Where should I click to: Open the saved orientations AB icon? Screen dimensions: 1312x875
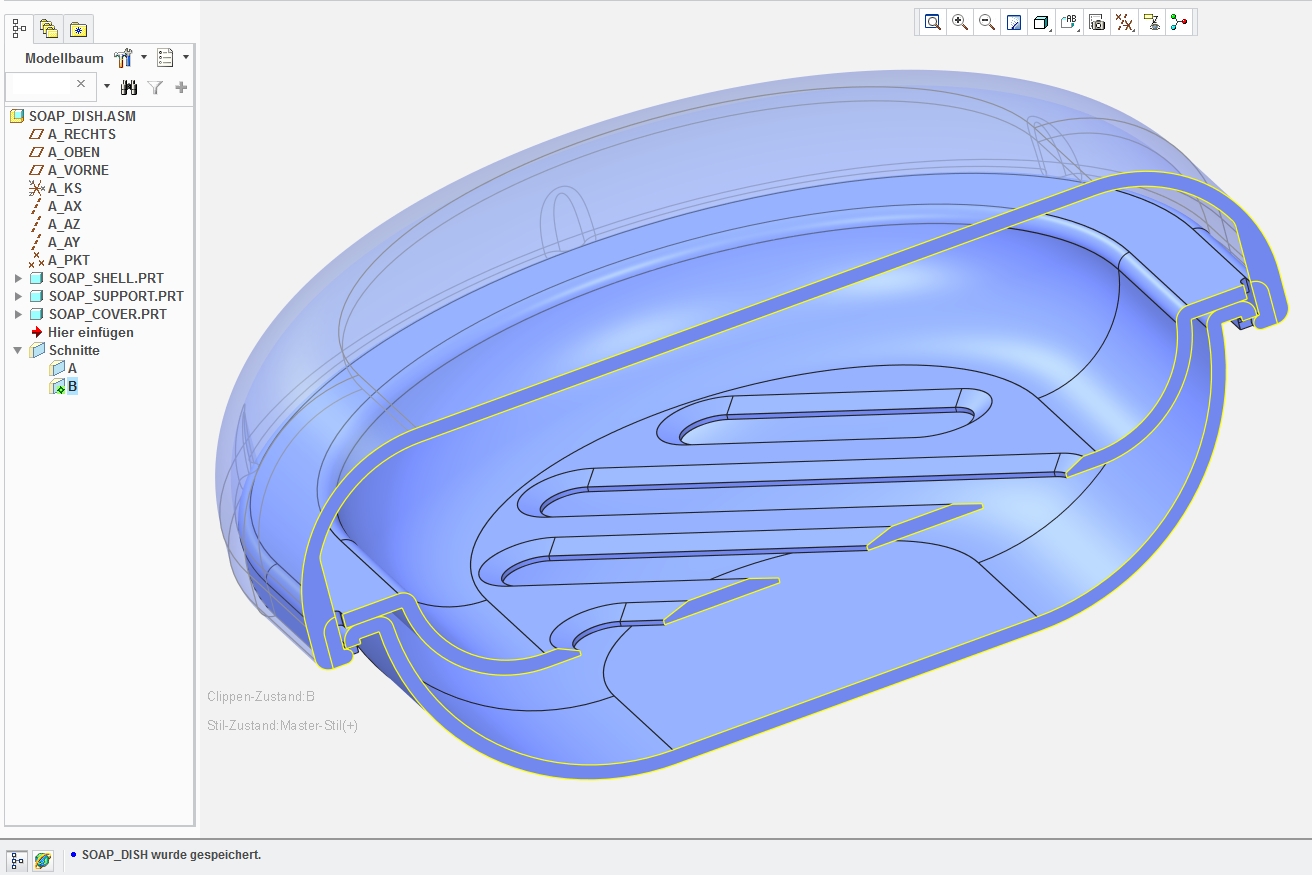(1069, 22)
